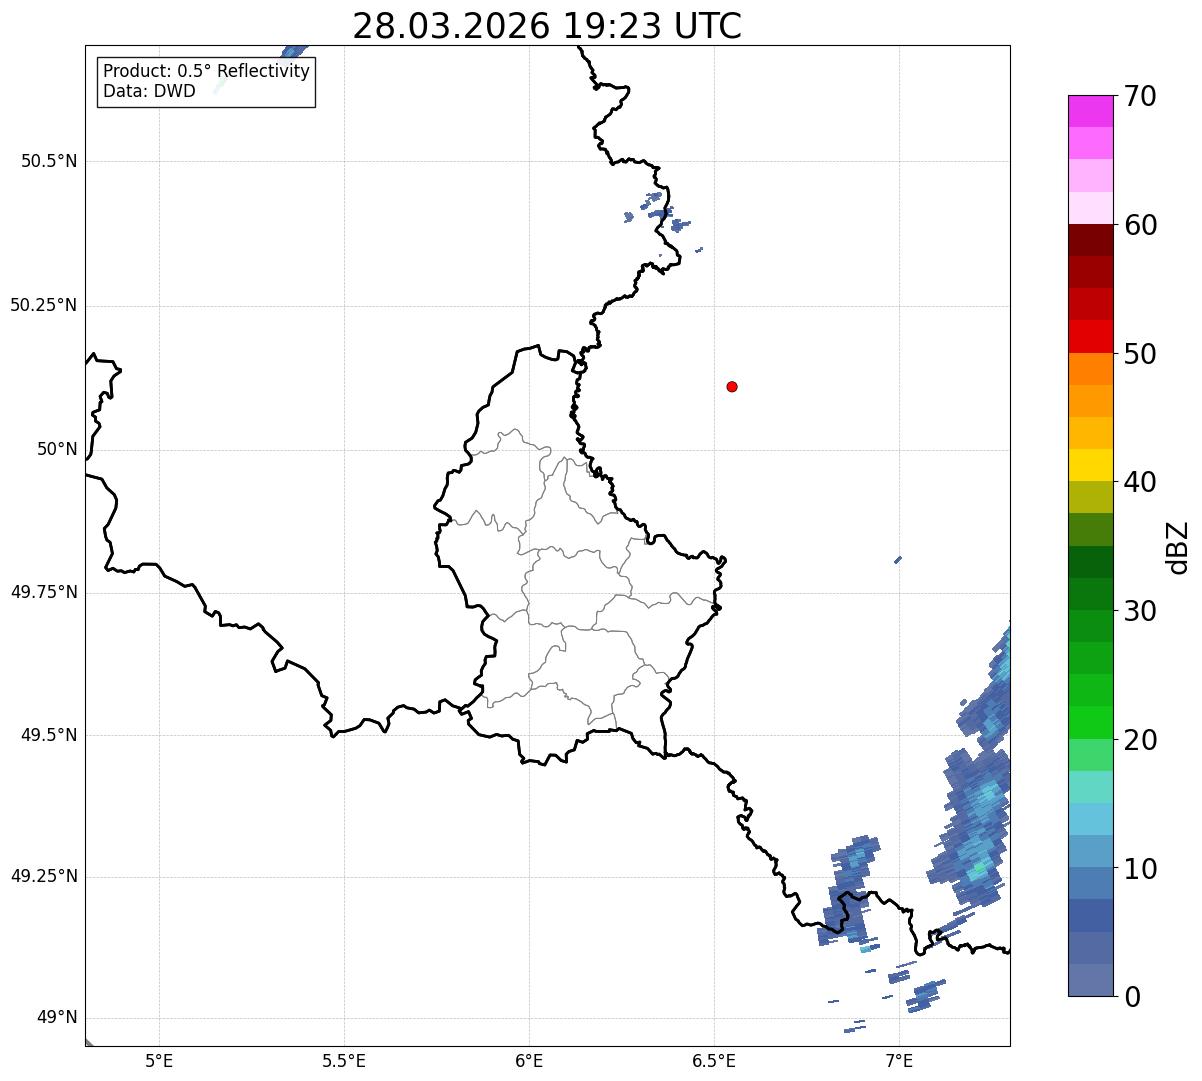Click the 20 tick label on colorbar
This screenshot has height=1081, width=1202.
[1140, 740]
